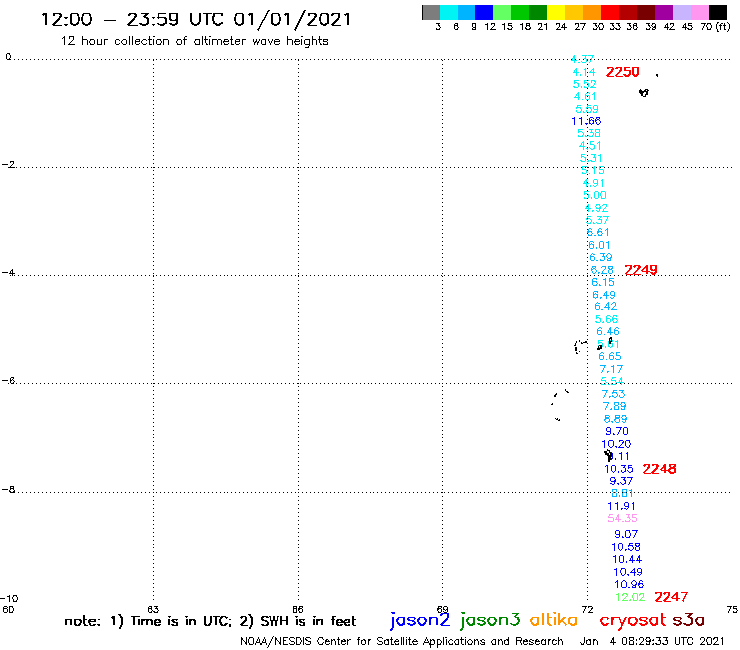Click the red 'cryosat' satellite label
Image resolution: width=740 pixels, height=650 pixels.
633,621
